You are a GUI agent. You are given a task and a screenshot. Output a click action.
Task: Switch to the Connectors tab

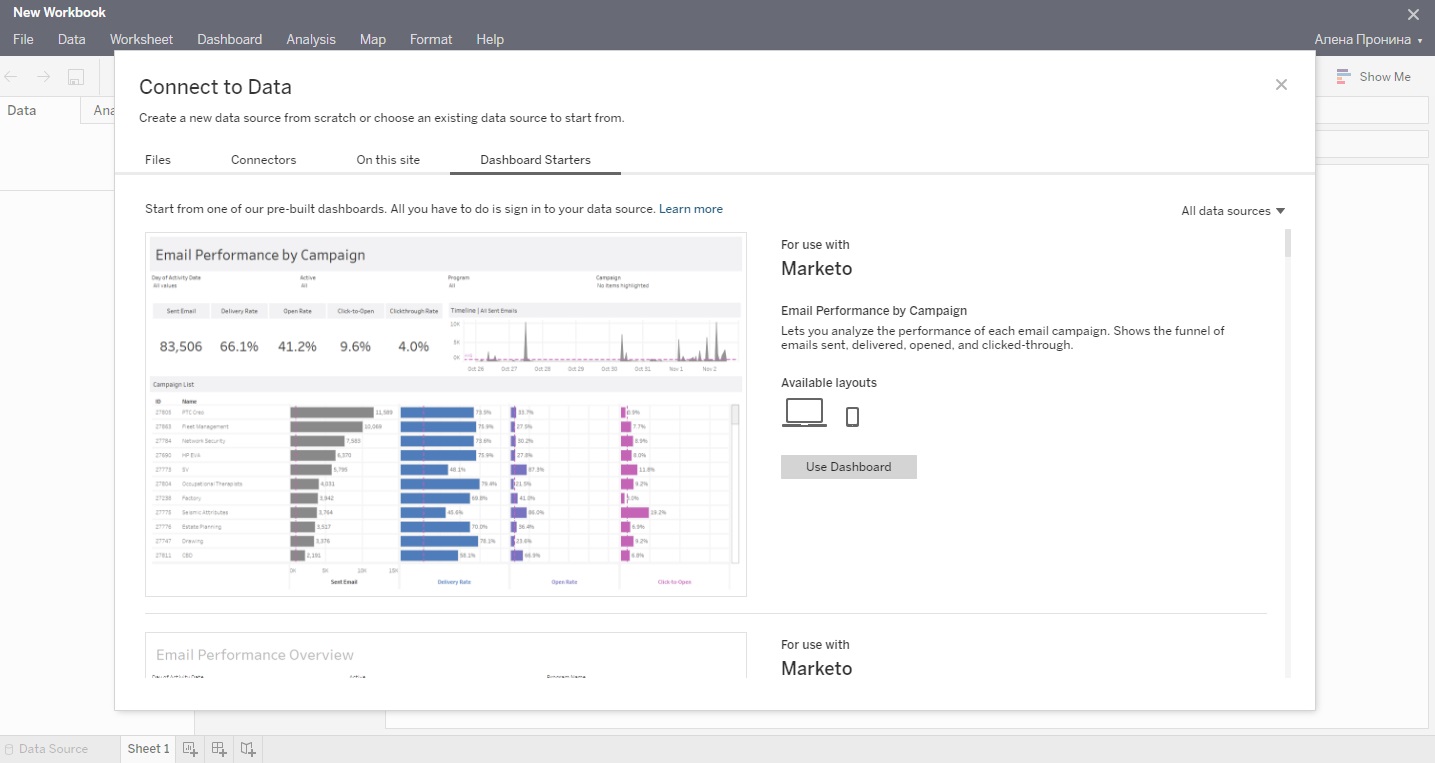[263, 160]
